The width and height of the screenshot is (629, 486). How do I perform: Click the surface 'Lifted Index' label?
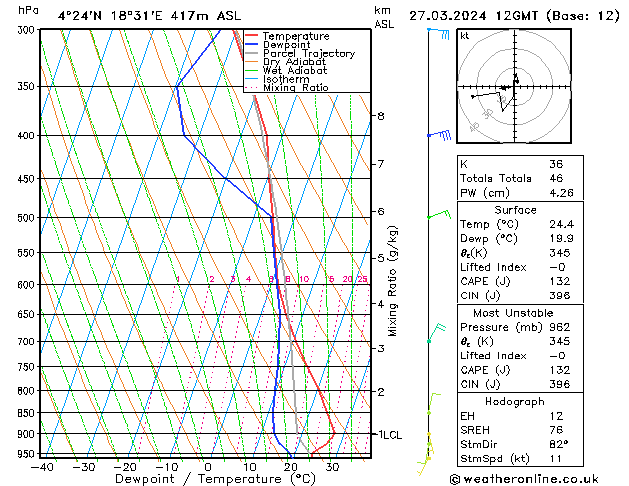click(493, 267)
